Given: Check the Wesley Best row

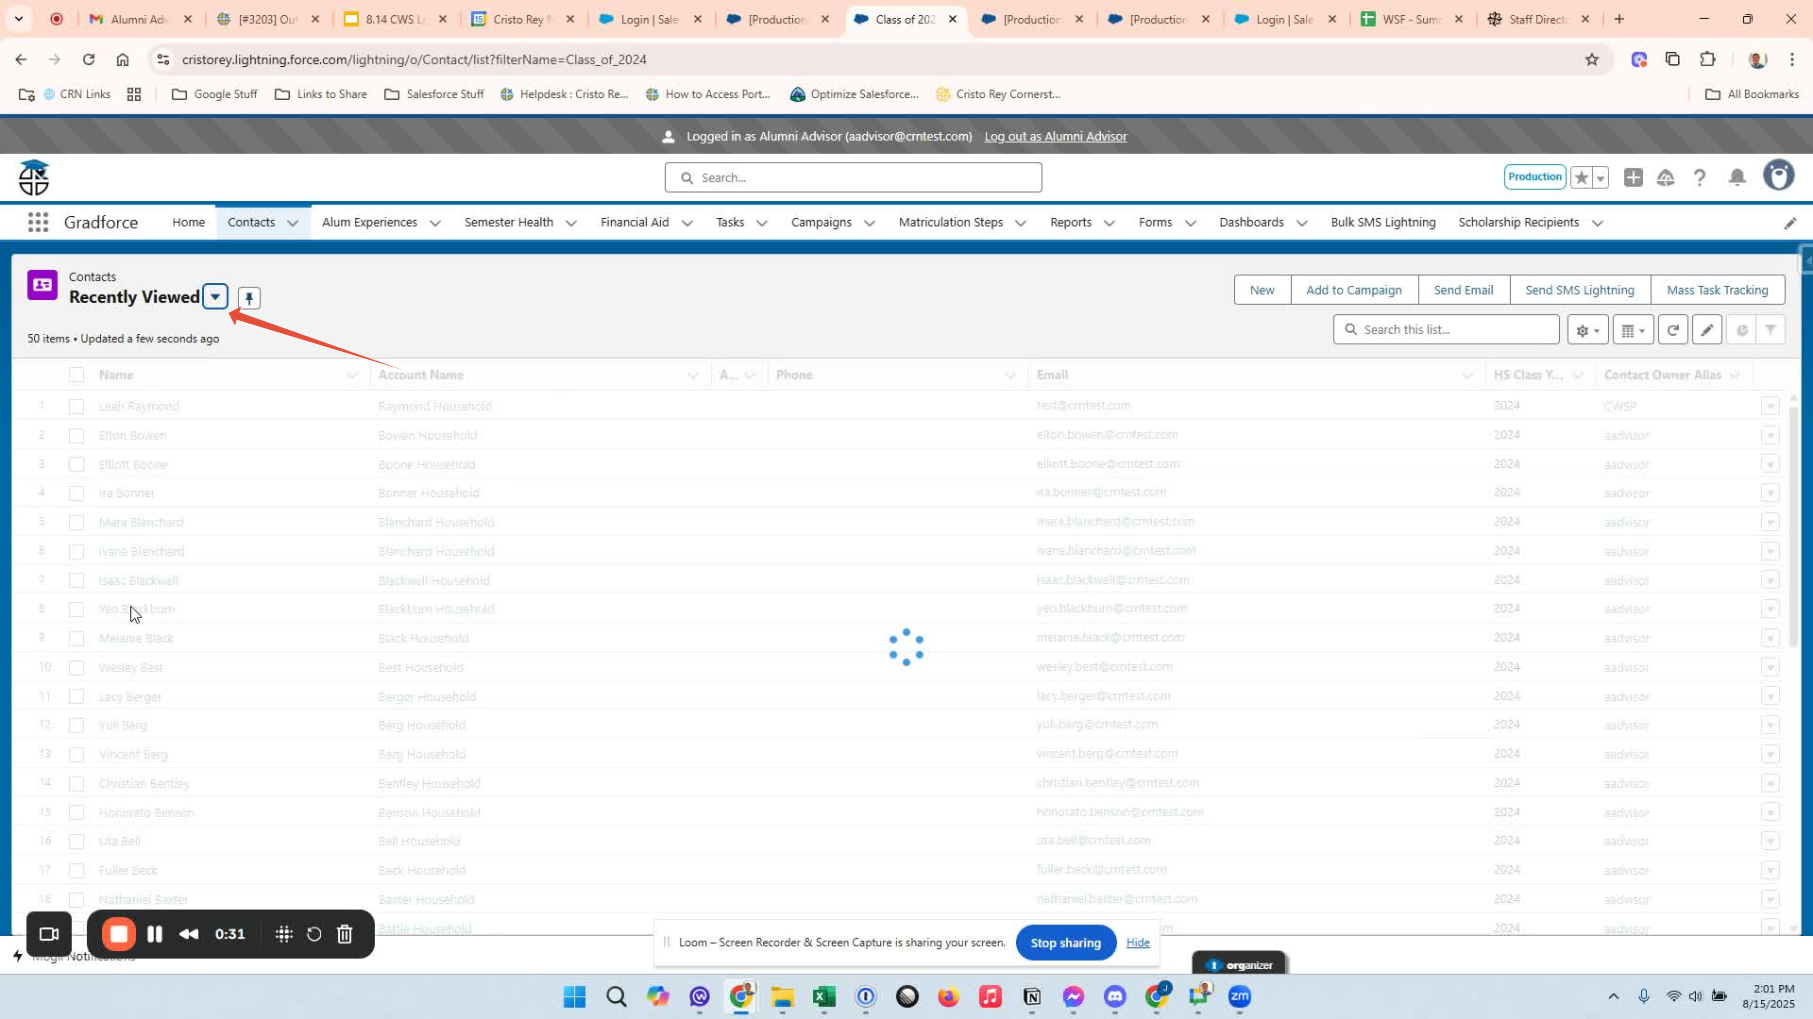Looking at the screenshot, I should point(76,667).
